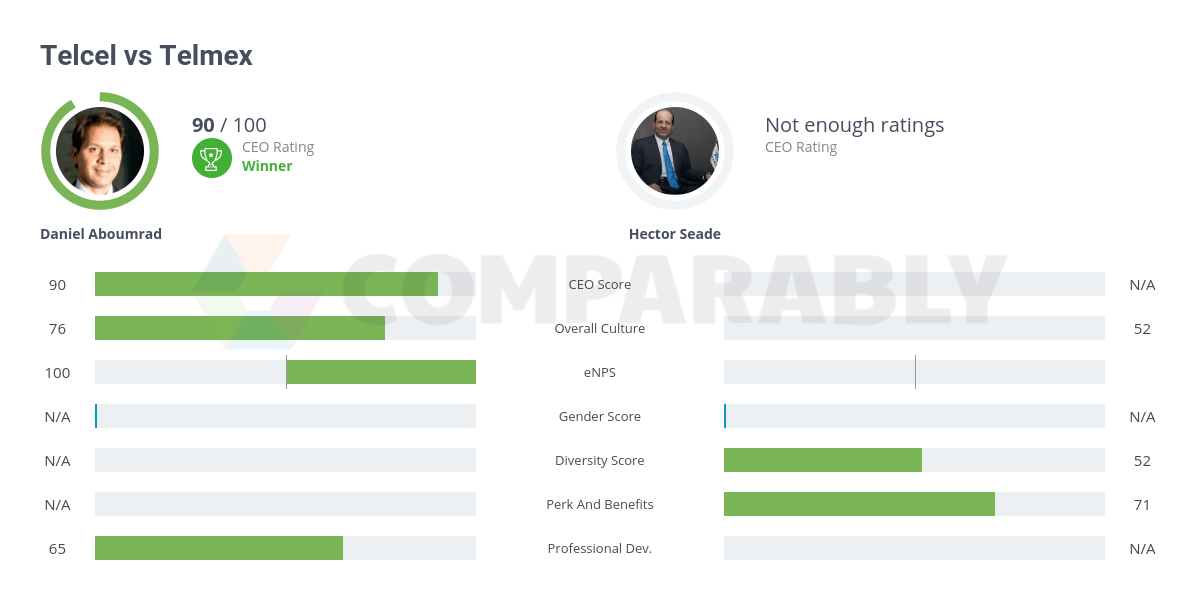1200x600 pixels.
Task: Click the Comparably watermark logo icon
Action: (245, 290)
